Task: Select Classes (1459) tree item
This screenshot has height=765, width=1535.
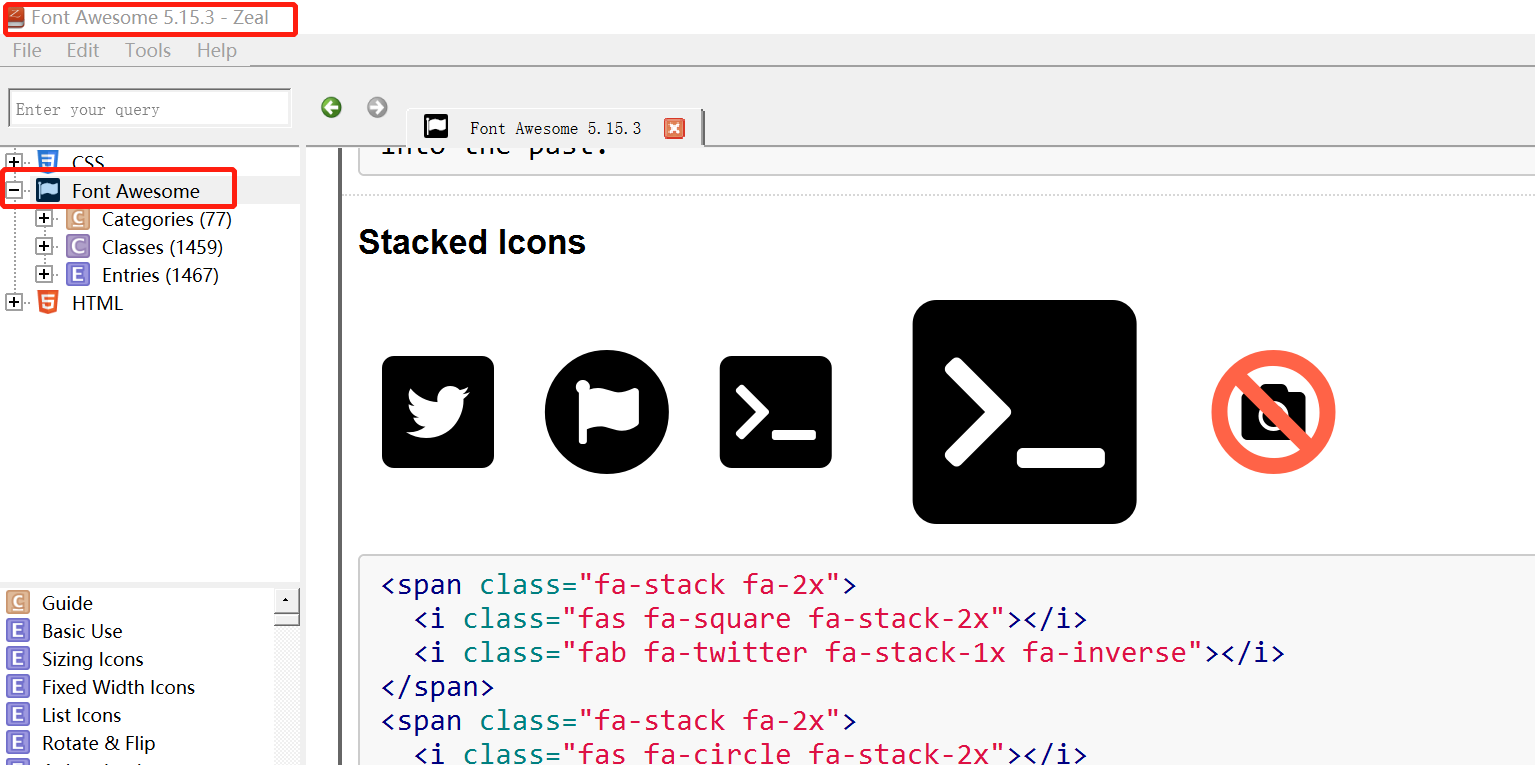Action: click(x=162, y=246)
